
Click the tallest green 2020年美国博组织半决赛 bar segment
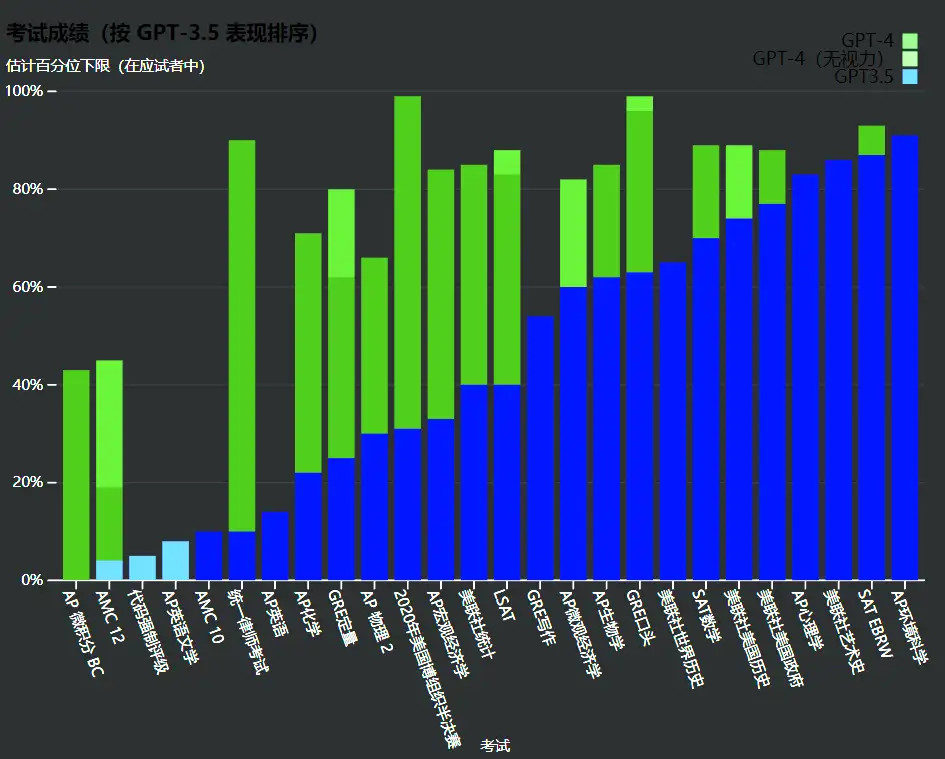(x=407, y=263)
